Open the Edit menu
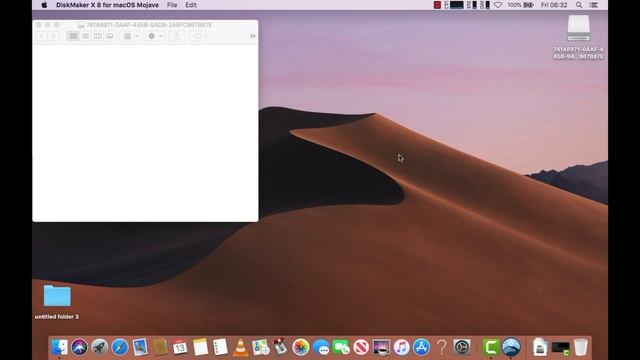640x360 pixels. click(x=191, y=5)
